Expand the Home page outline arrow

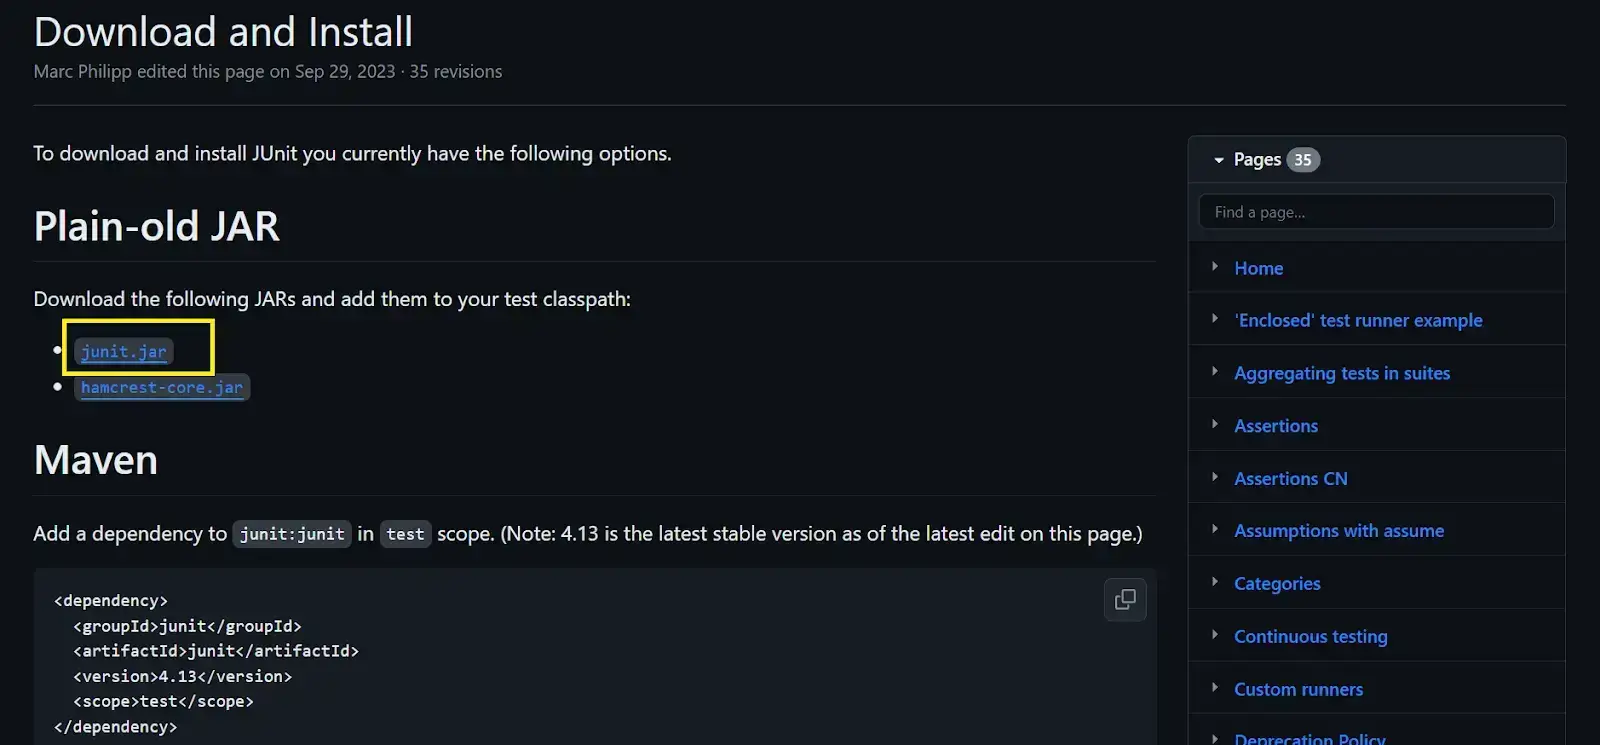[x=1215, y=267]
